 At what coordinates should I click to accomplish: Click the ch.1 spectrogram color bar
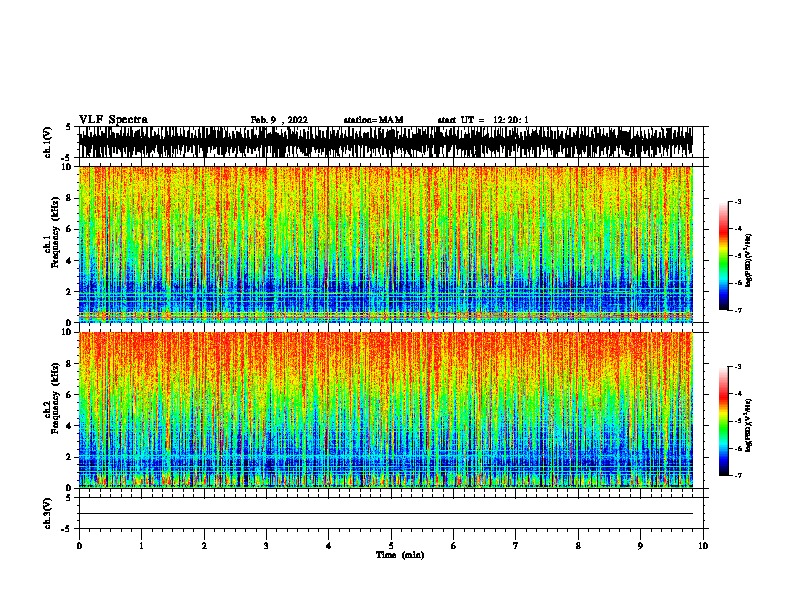pyautogui.click(x=724, y=255)
